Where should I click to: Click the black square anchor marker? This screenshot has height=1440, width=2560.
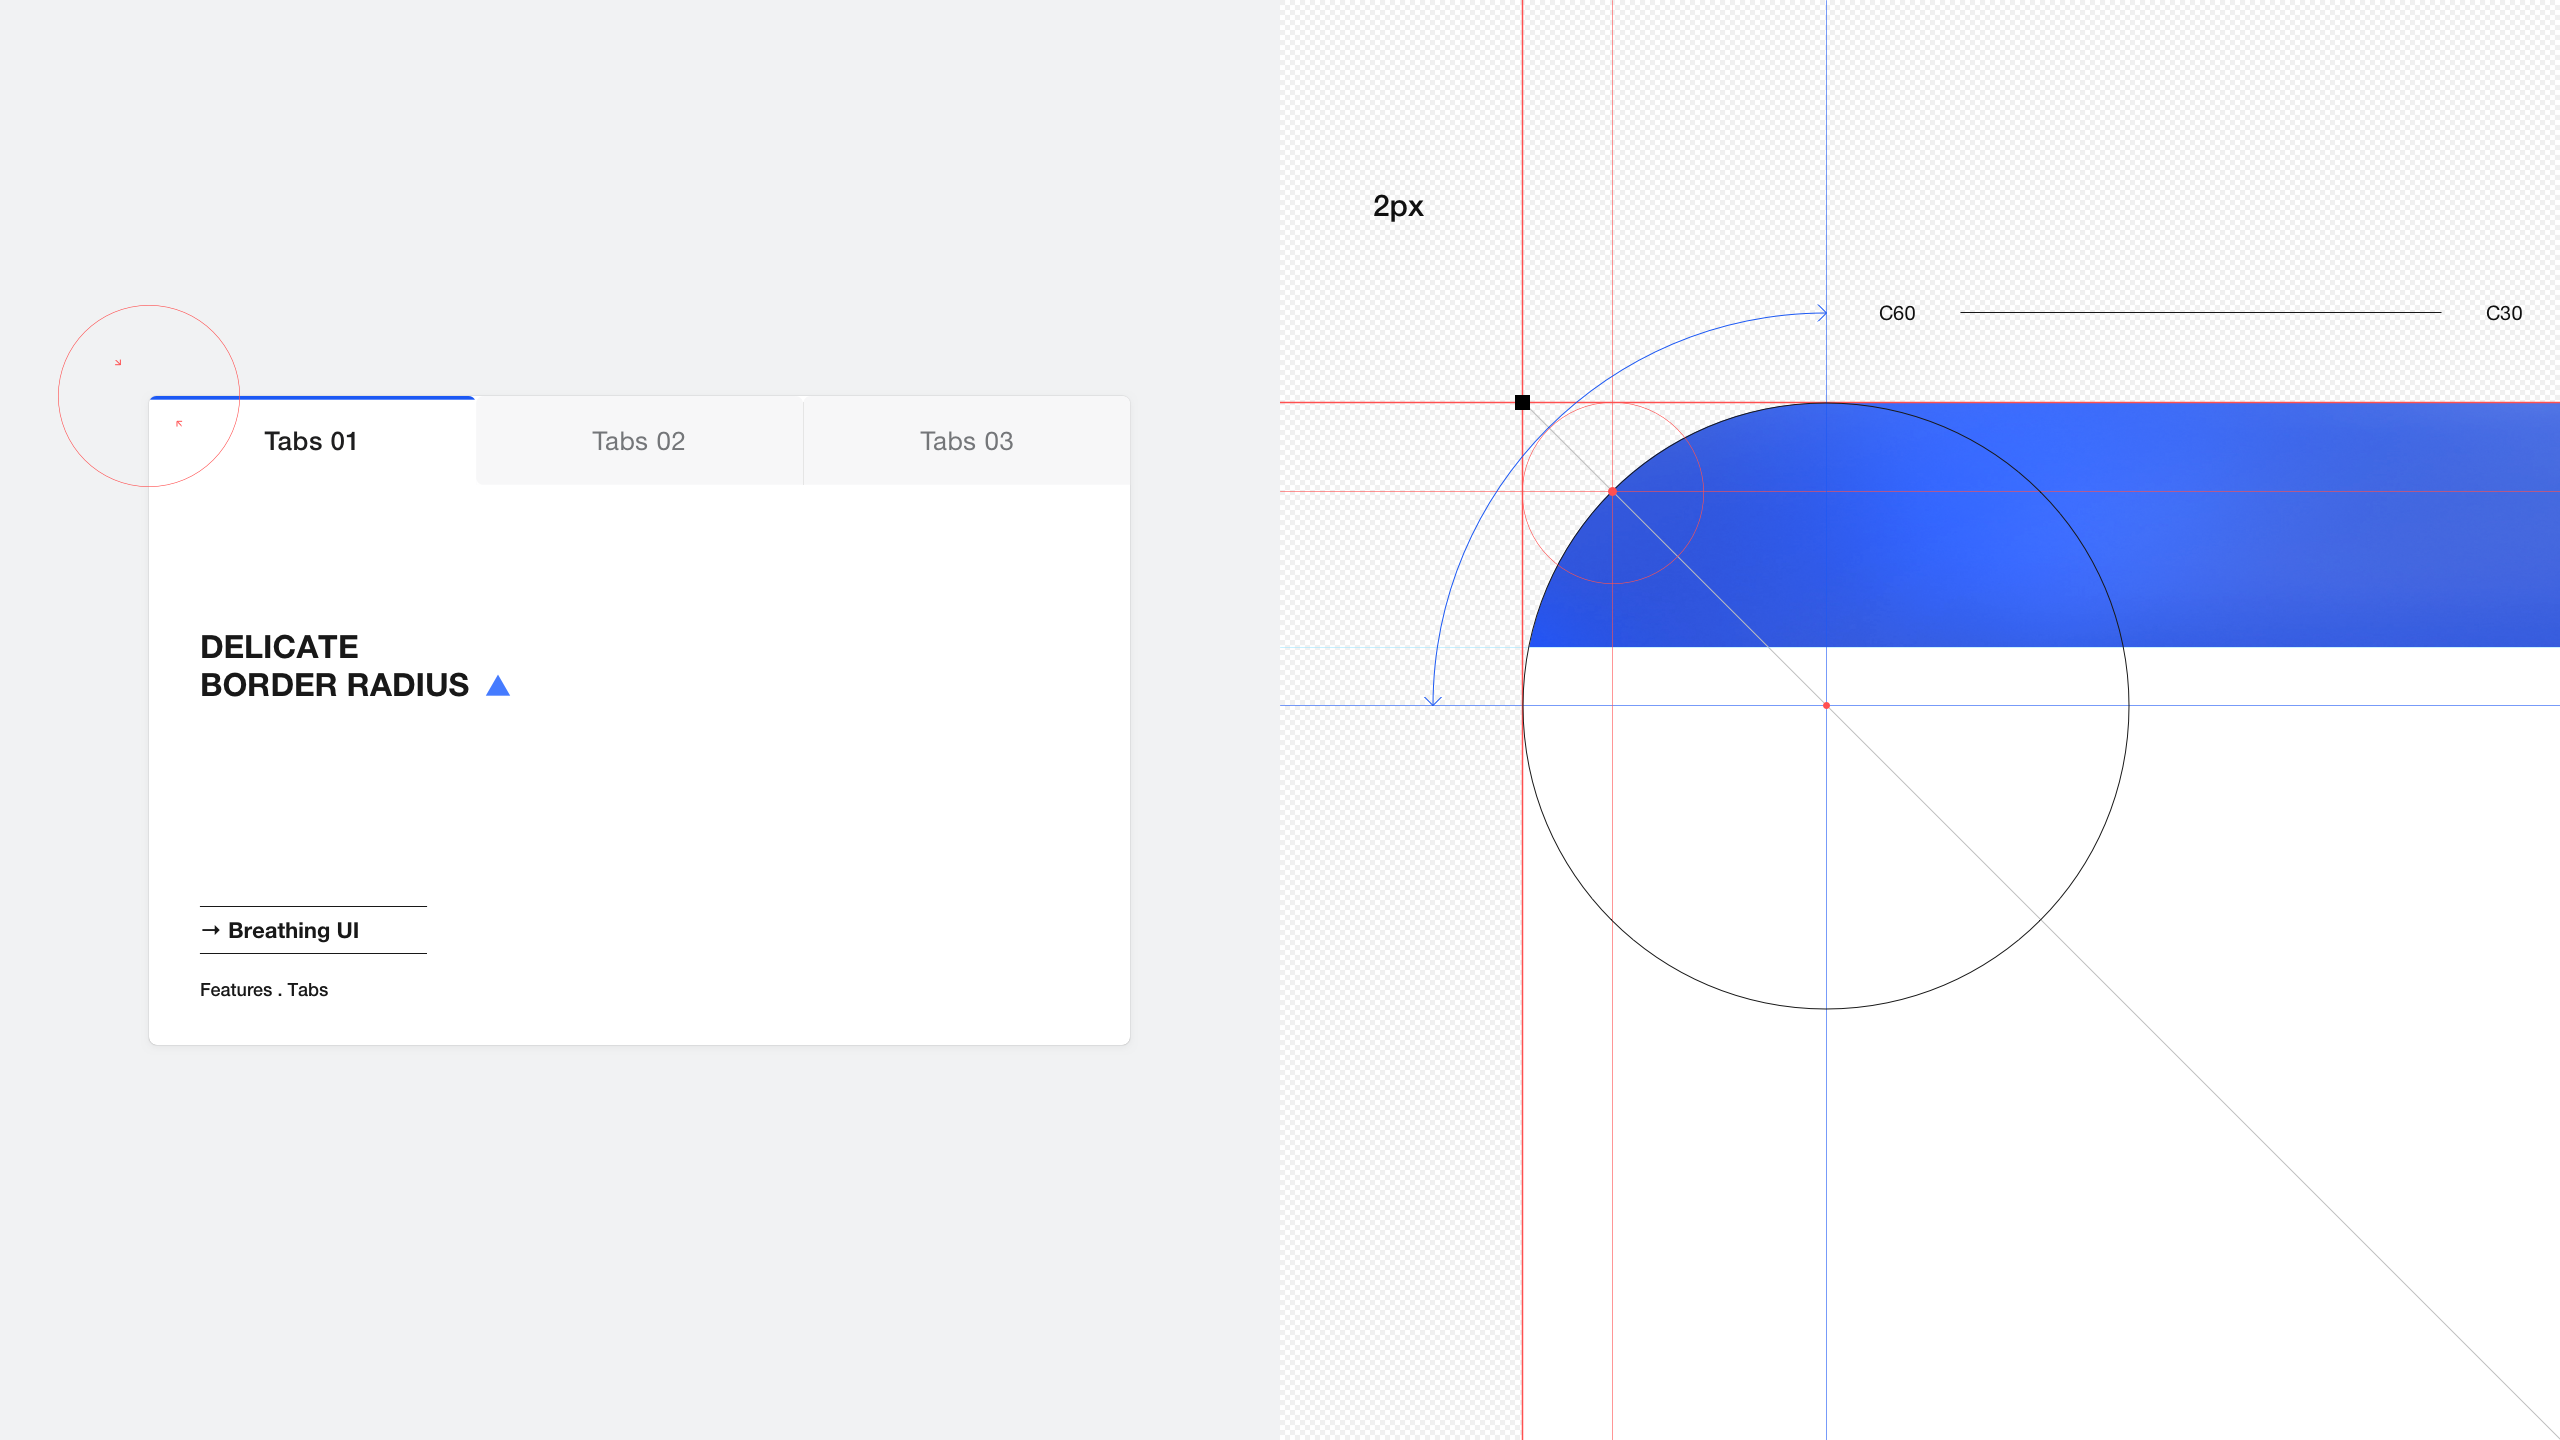pos(1523,402)
